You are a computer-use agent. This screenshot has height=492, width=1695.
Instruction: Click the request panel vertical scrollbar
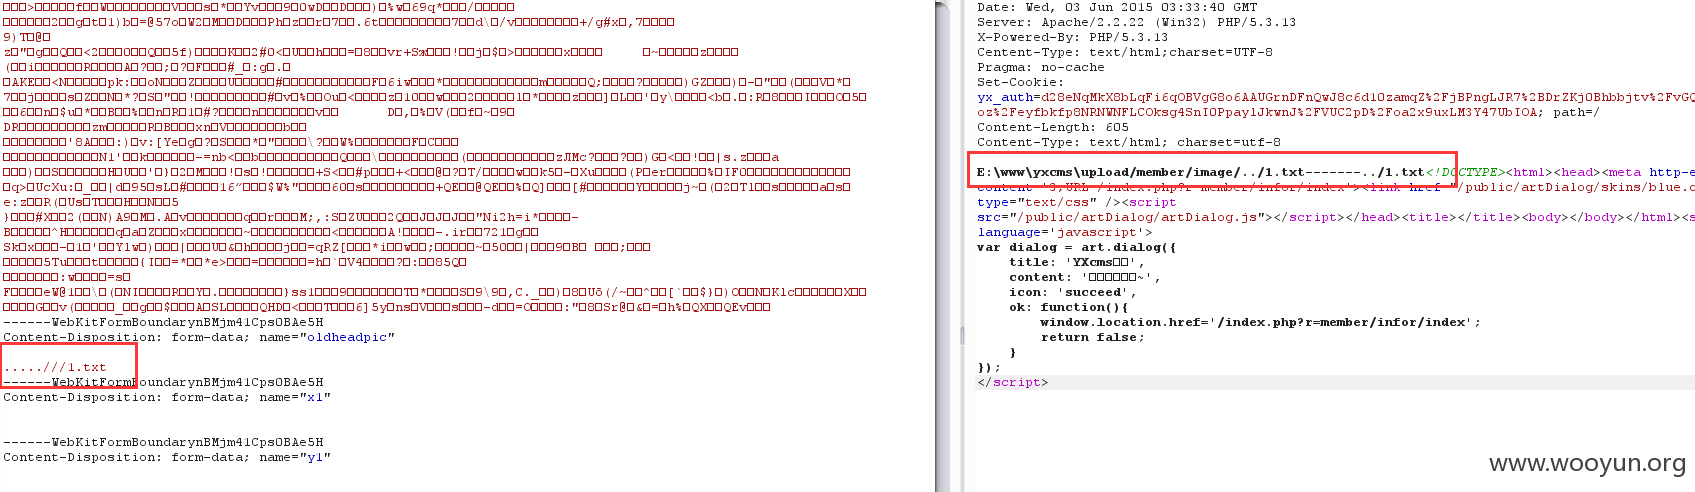(x=943, y=246)
